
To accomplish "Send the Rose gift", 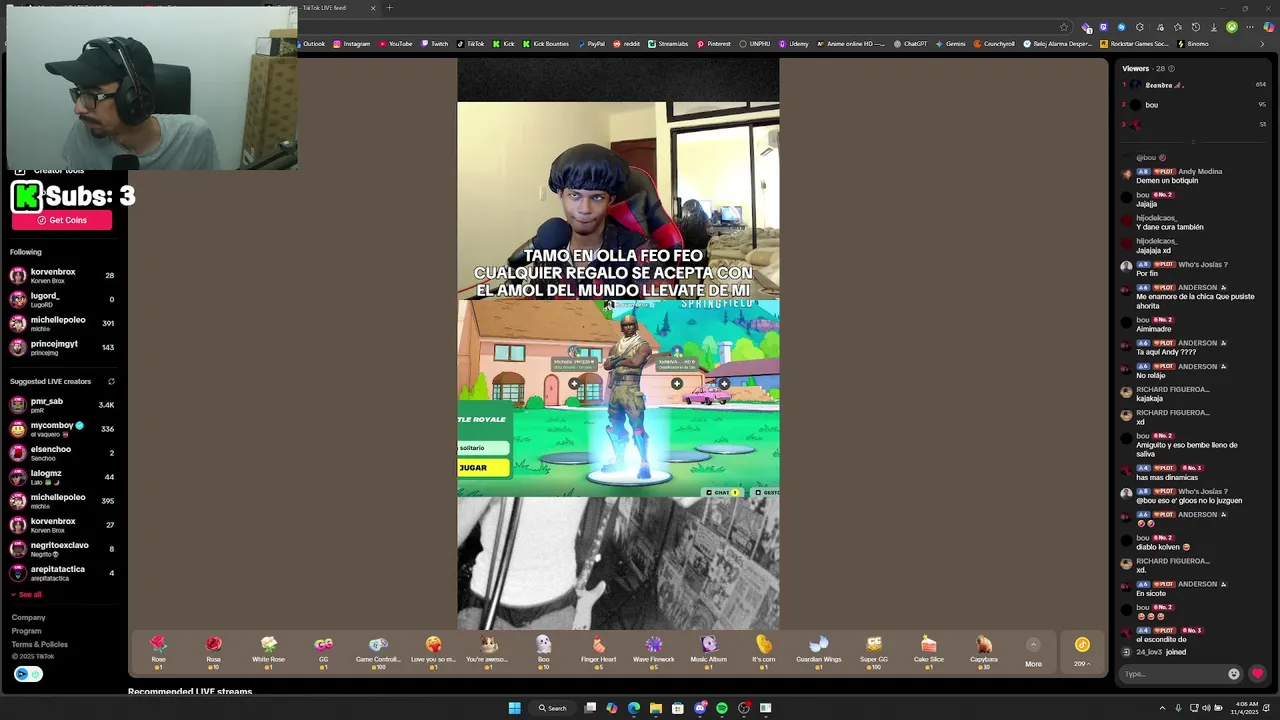I will click(158, 651).
